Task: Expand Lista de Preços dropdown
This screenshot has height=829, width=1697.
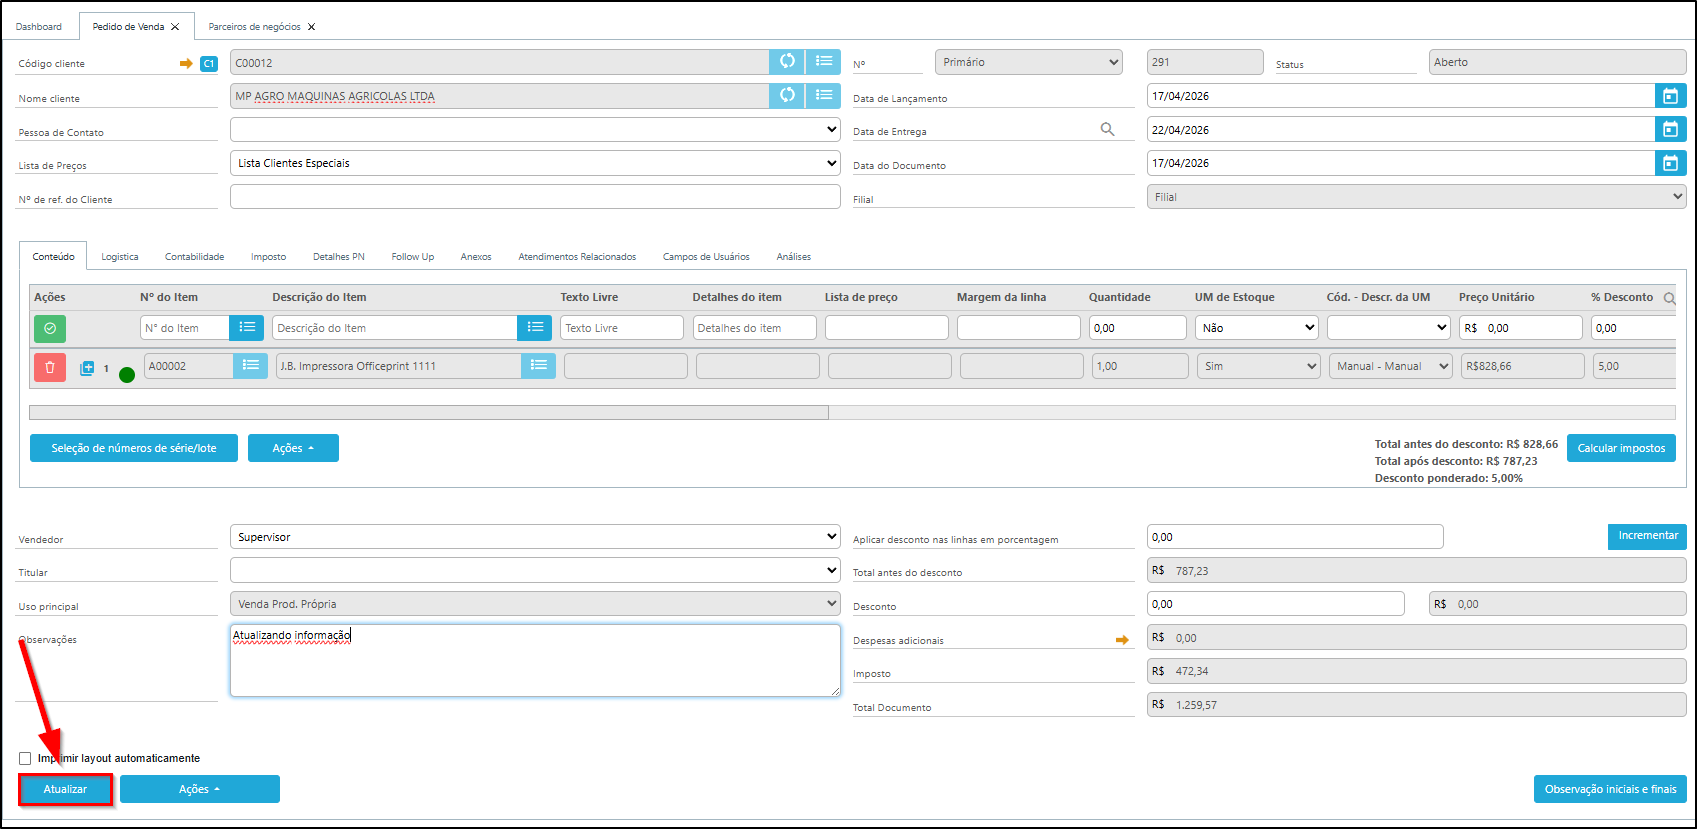Action: (535, 163)
